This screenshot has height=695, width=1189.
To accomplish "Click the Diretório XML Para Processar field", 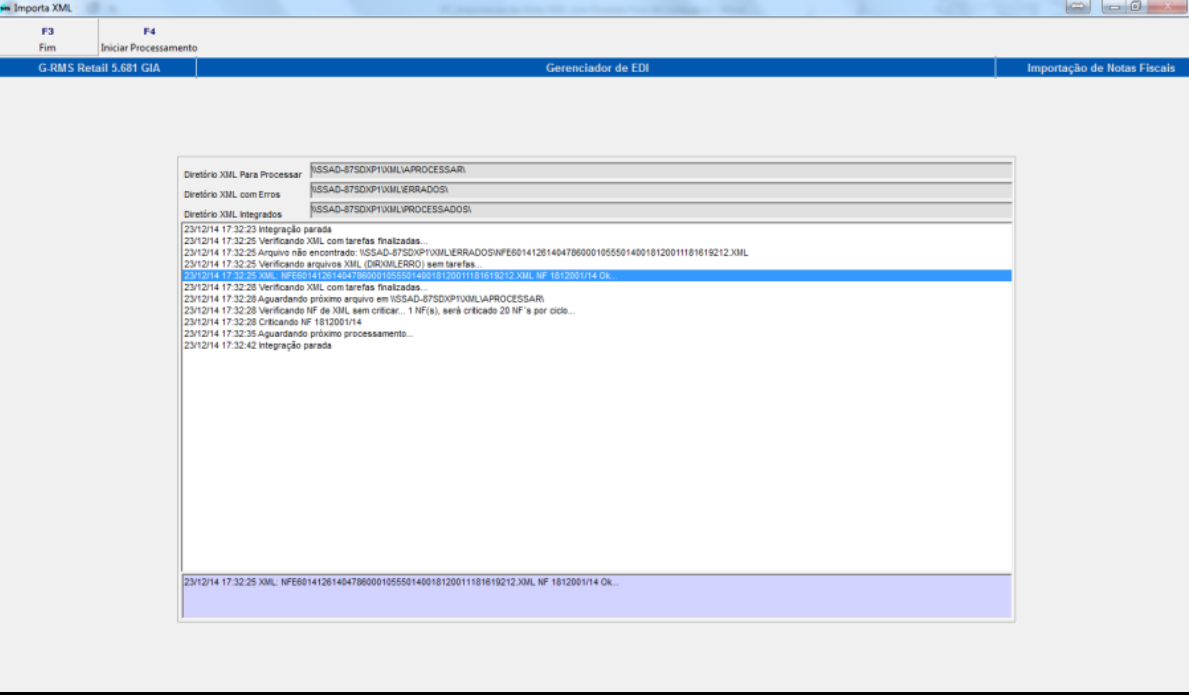I will [x=660, y=171].
